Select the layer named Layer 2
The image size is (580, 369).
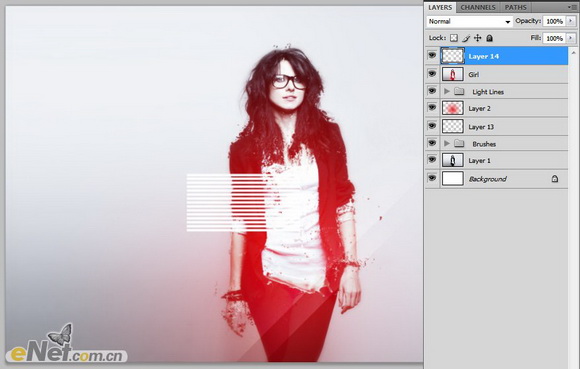point(479,109)
